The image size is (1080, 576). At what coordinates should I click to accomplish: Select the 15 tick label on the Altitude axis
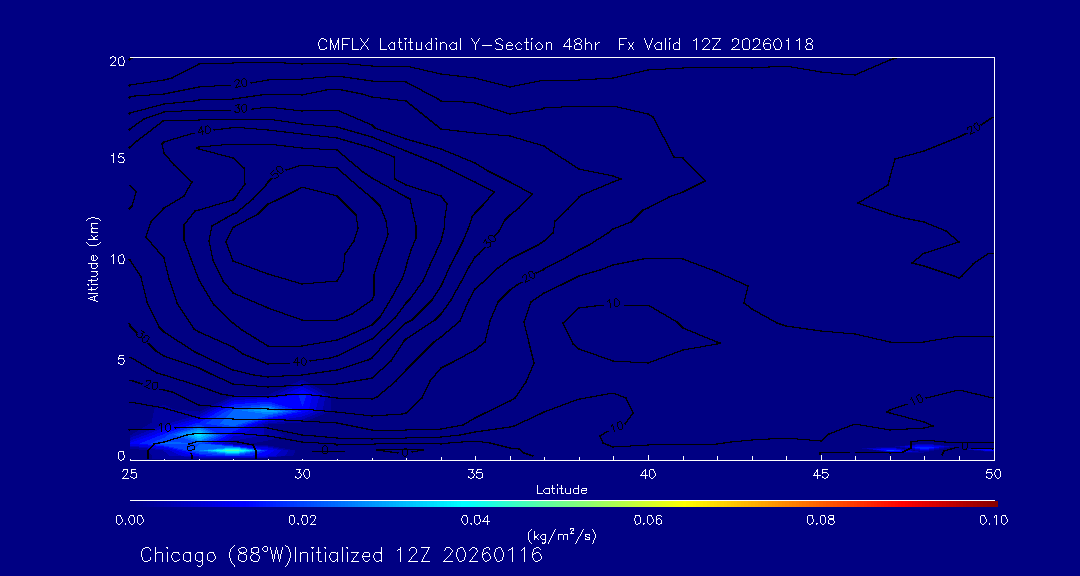coord(115,159)
